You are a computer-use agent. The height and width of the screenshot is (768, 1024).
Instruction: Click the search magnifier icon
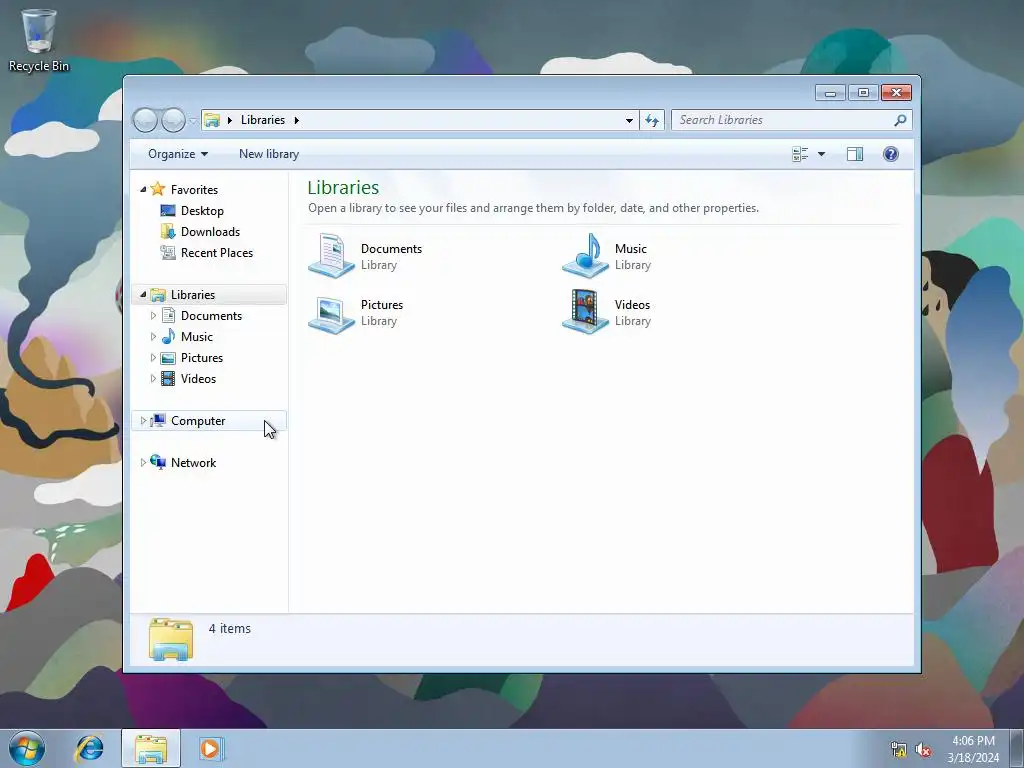[x=901, y=120]
